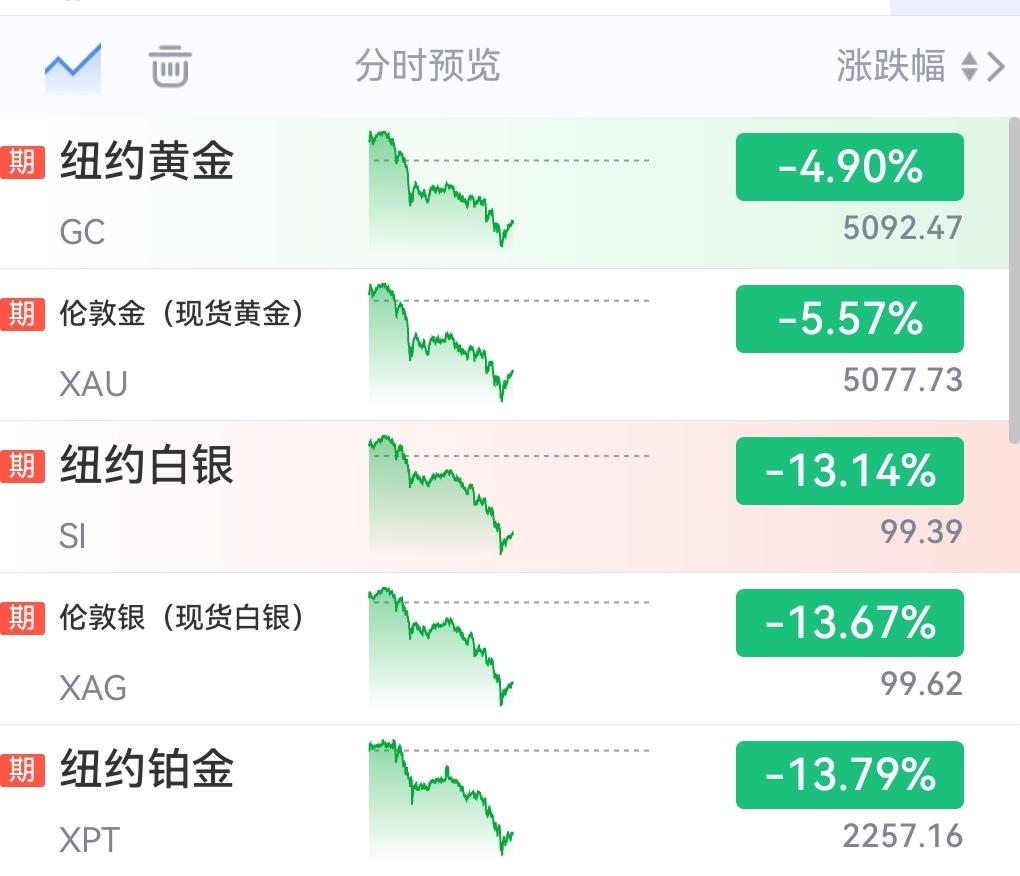
Task: Tap the -13.79% platinum change button
Action: (x=849, y=775)
